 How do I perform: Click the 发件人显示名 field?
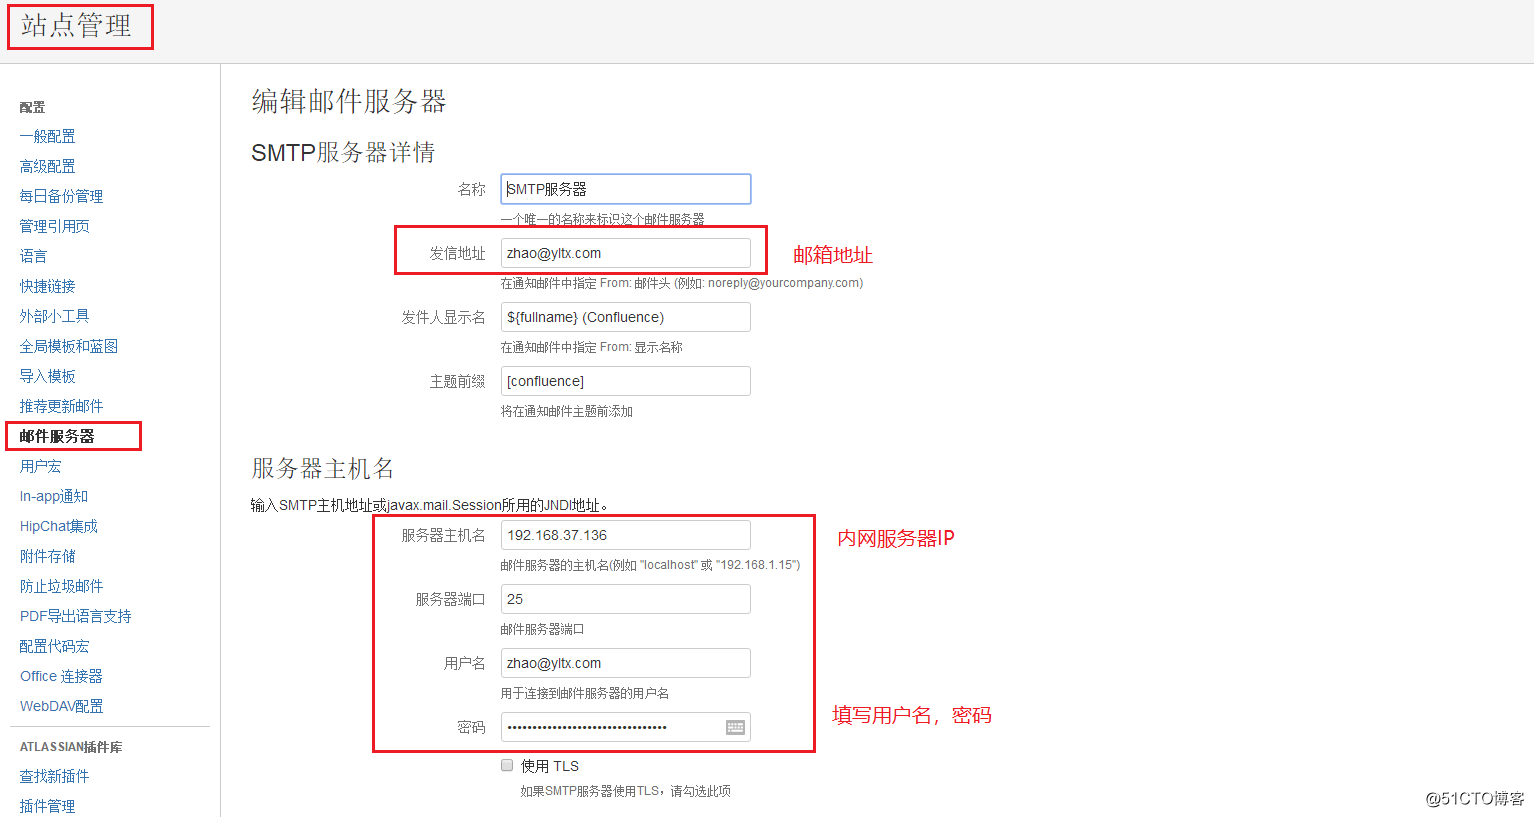coord(626,317)
